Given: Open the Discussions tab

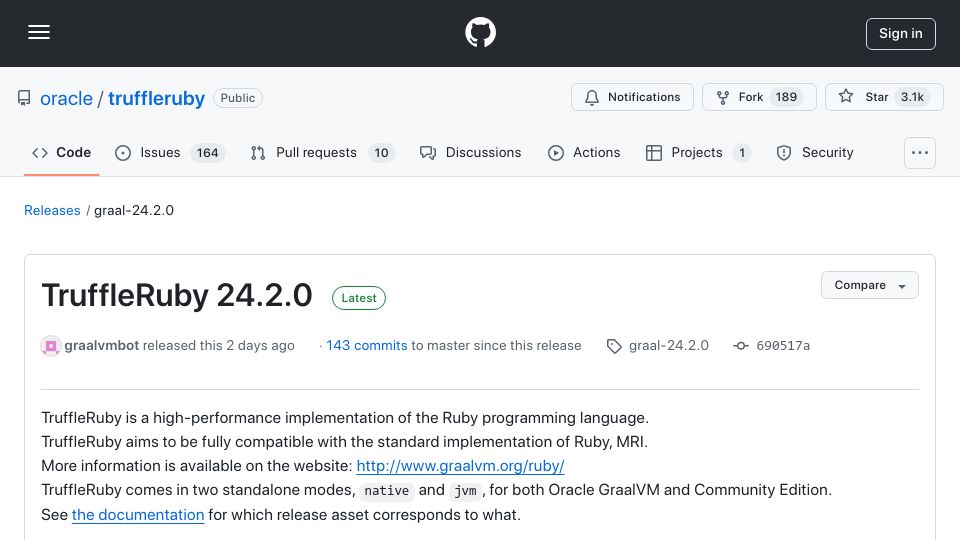Looking at the screenshot, I should (x=470, y=152).
